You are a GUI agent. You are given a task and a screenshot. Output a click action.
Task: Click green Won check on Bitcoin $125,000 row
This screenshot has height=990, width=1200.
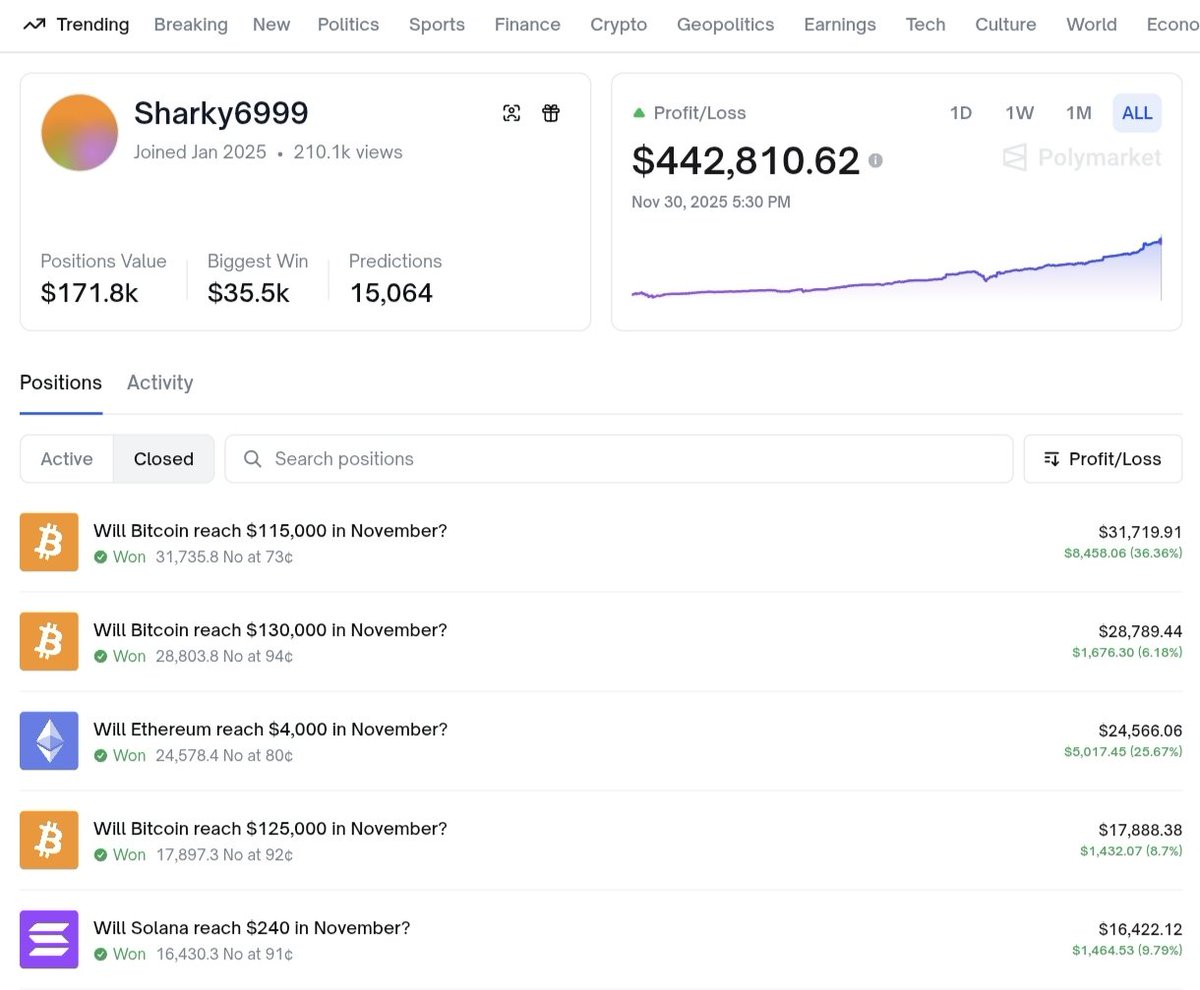100,855
